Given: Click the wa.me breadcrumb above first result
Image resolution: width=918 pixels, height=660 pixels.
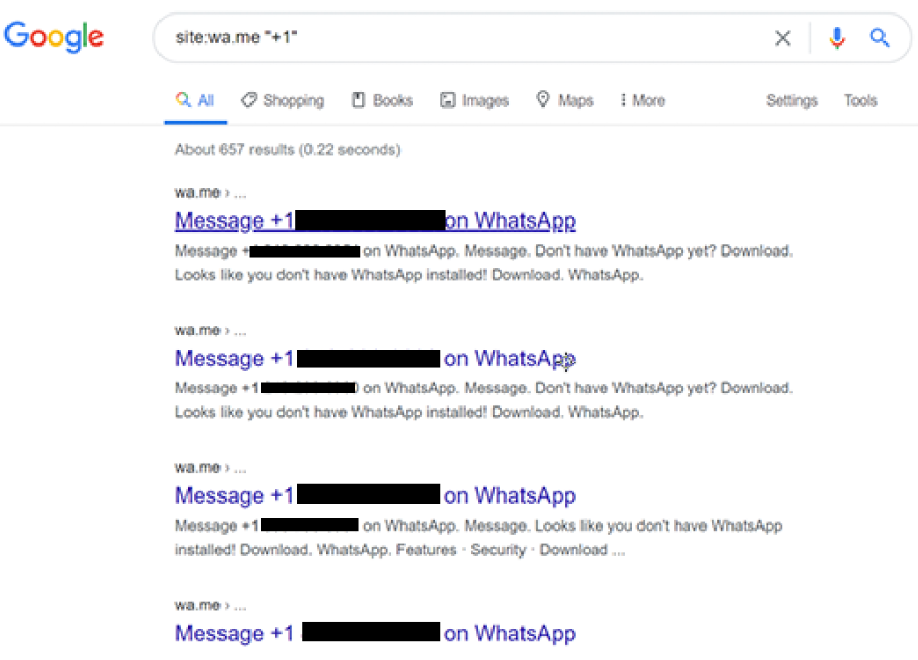Looking at the screenshot, I should (210, 193).
